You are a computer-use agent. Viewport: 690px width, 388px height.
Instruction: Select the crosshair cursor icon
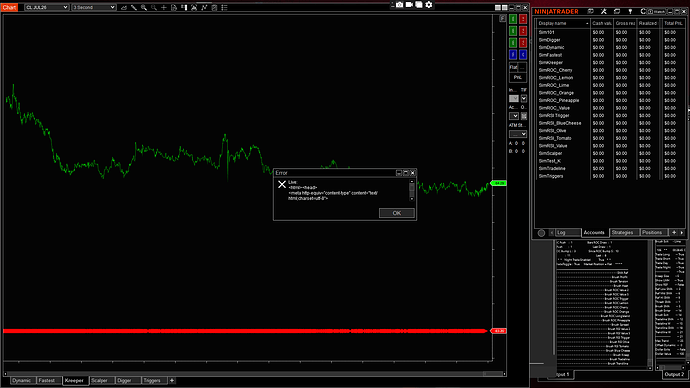point(164,7)
